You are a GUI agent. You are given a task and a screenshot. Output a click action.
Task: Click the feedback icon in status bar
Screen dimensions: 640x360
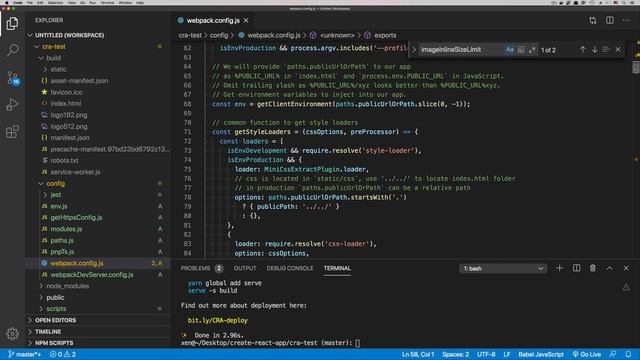pyautogui.click(x=613, y=354)
